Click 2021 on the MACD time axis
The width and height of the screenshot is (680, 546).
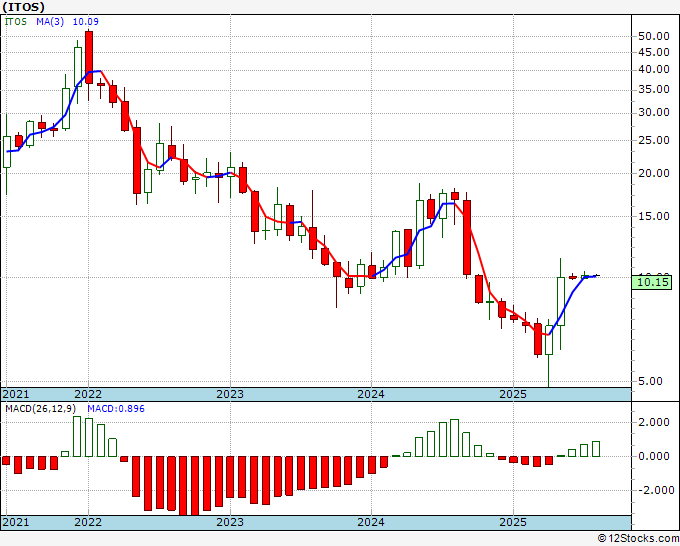click(x=16, y=522)
